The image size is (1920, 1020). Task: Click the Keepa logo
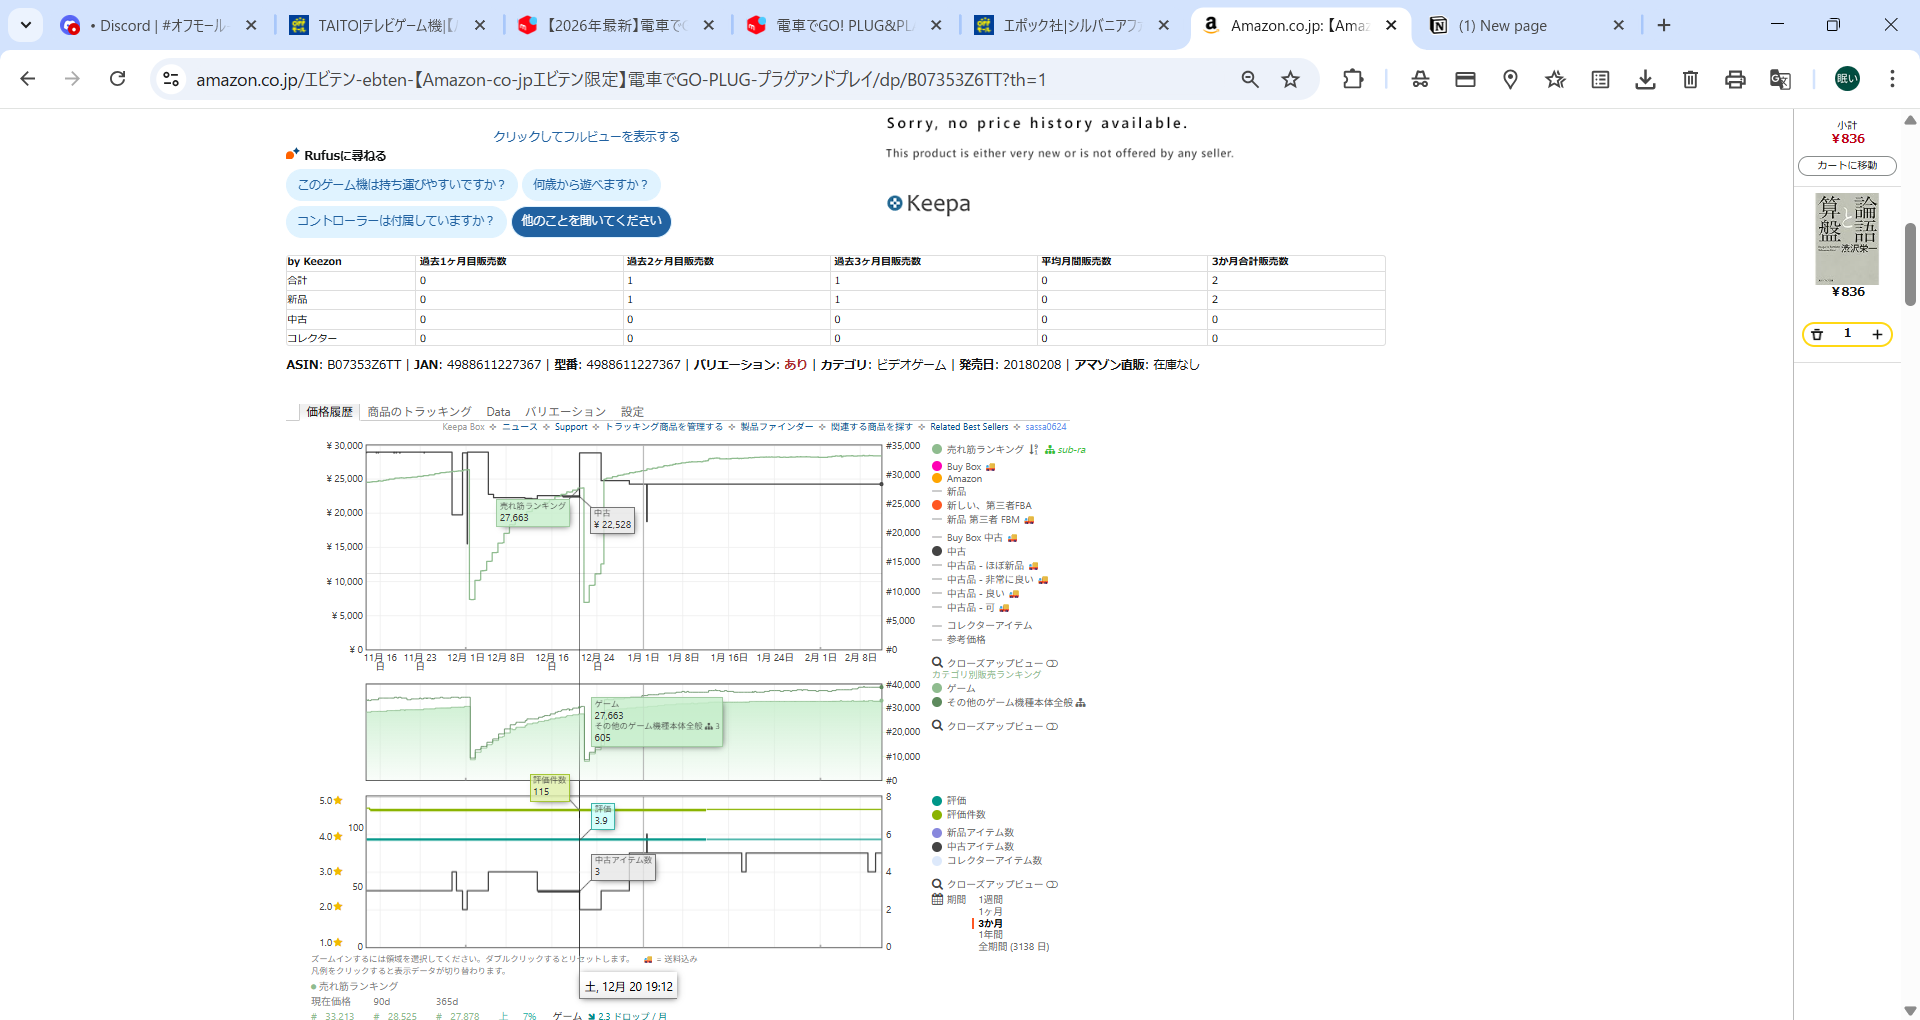pyautogui.click(x=928, y=203)
